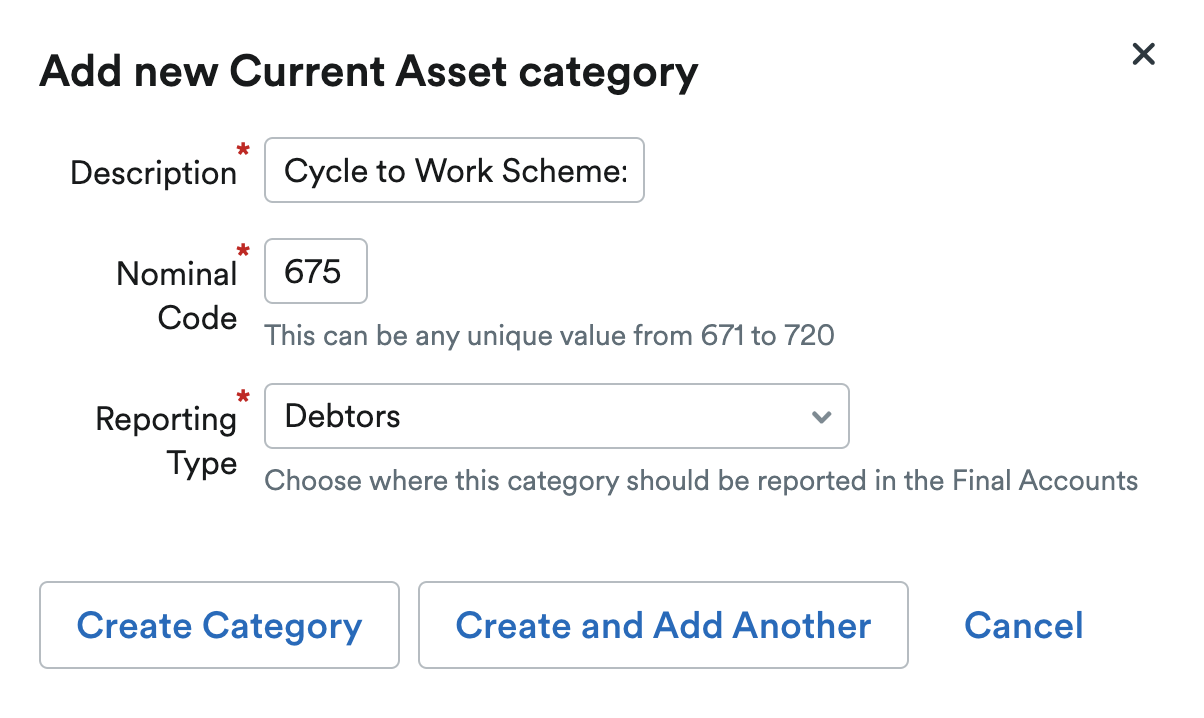Focus the Nominal Code input box
Viewport: 1204px width, 718px height.
315,271
